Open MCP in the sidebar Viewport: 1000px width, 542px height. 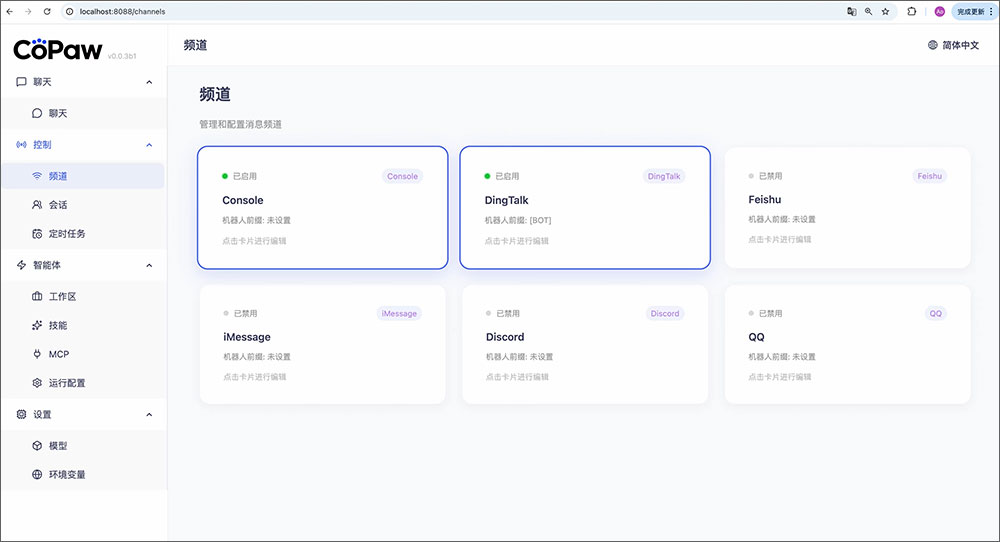click(x=83, y=354)
